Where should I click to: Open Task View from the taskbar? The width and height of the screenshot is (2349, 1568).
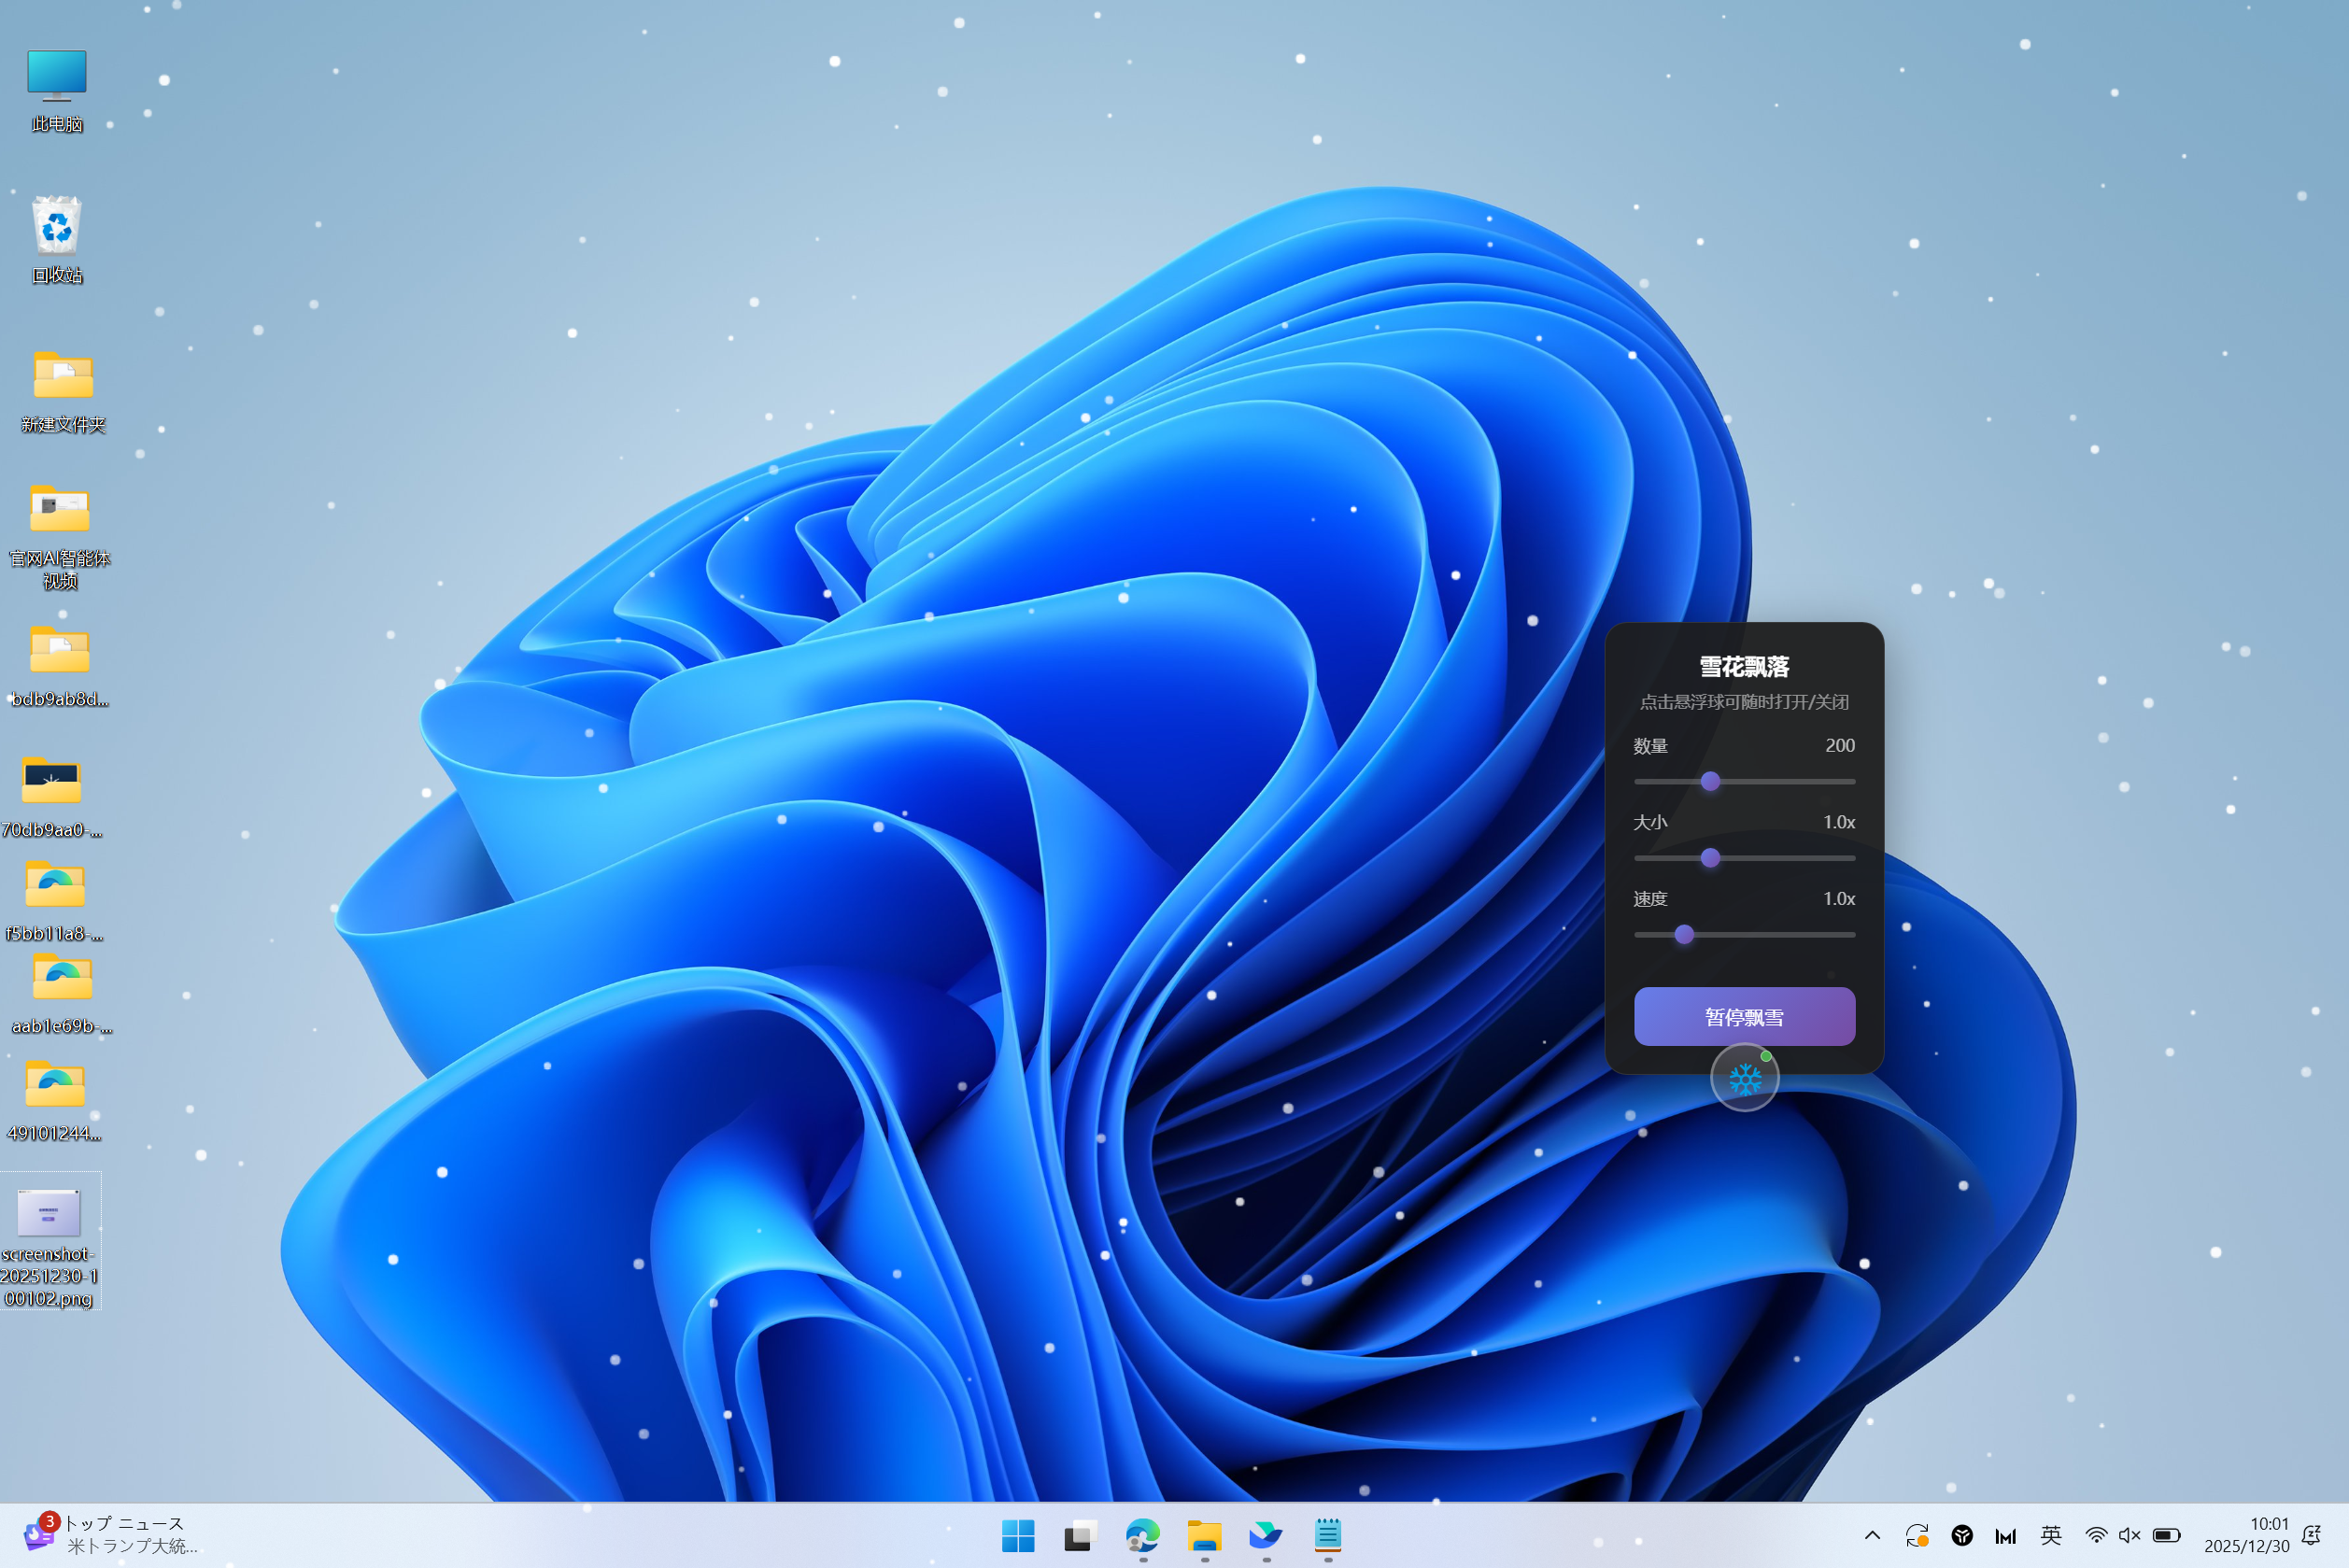click(x=1080, y=1535)
